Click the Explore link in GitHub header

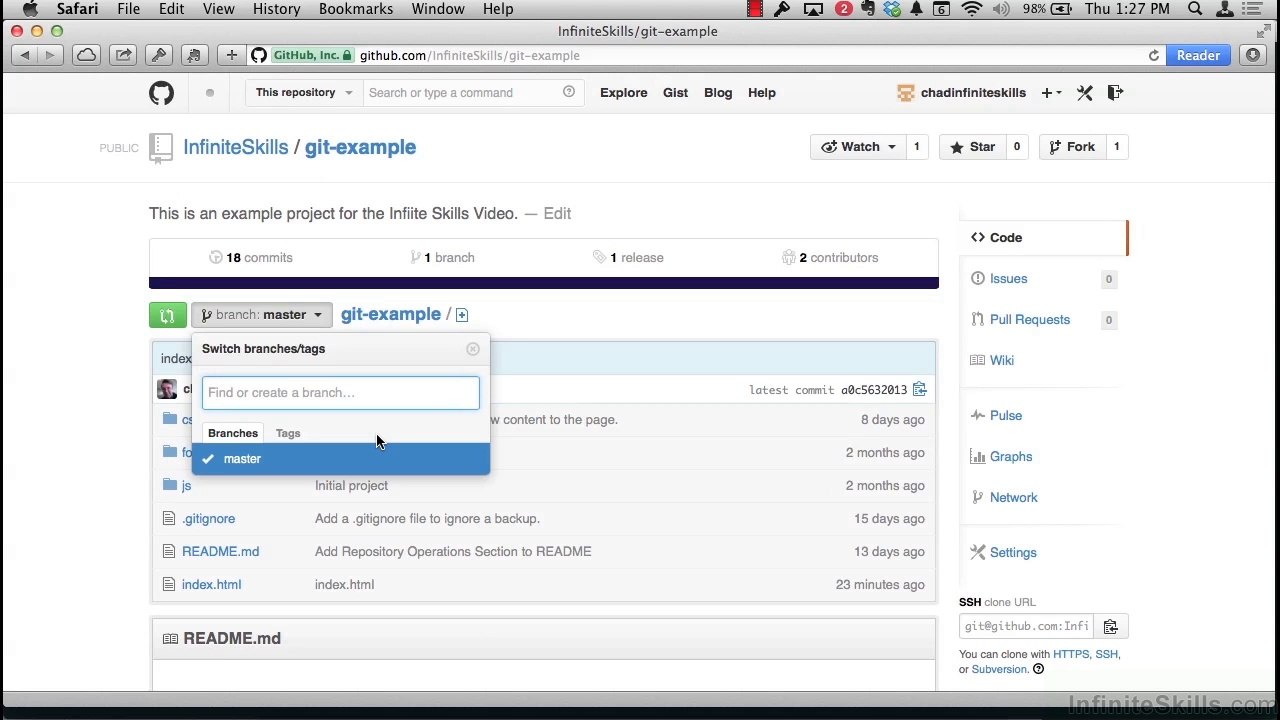(623, 93)
